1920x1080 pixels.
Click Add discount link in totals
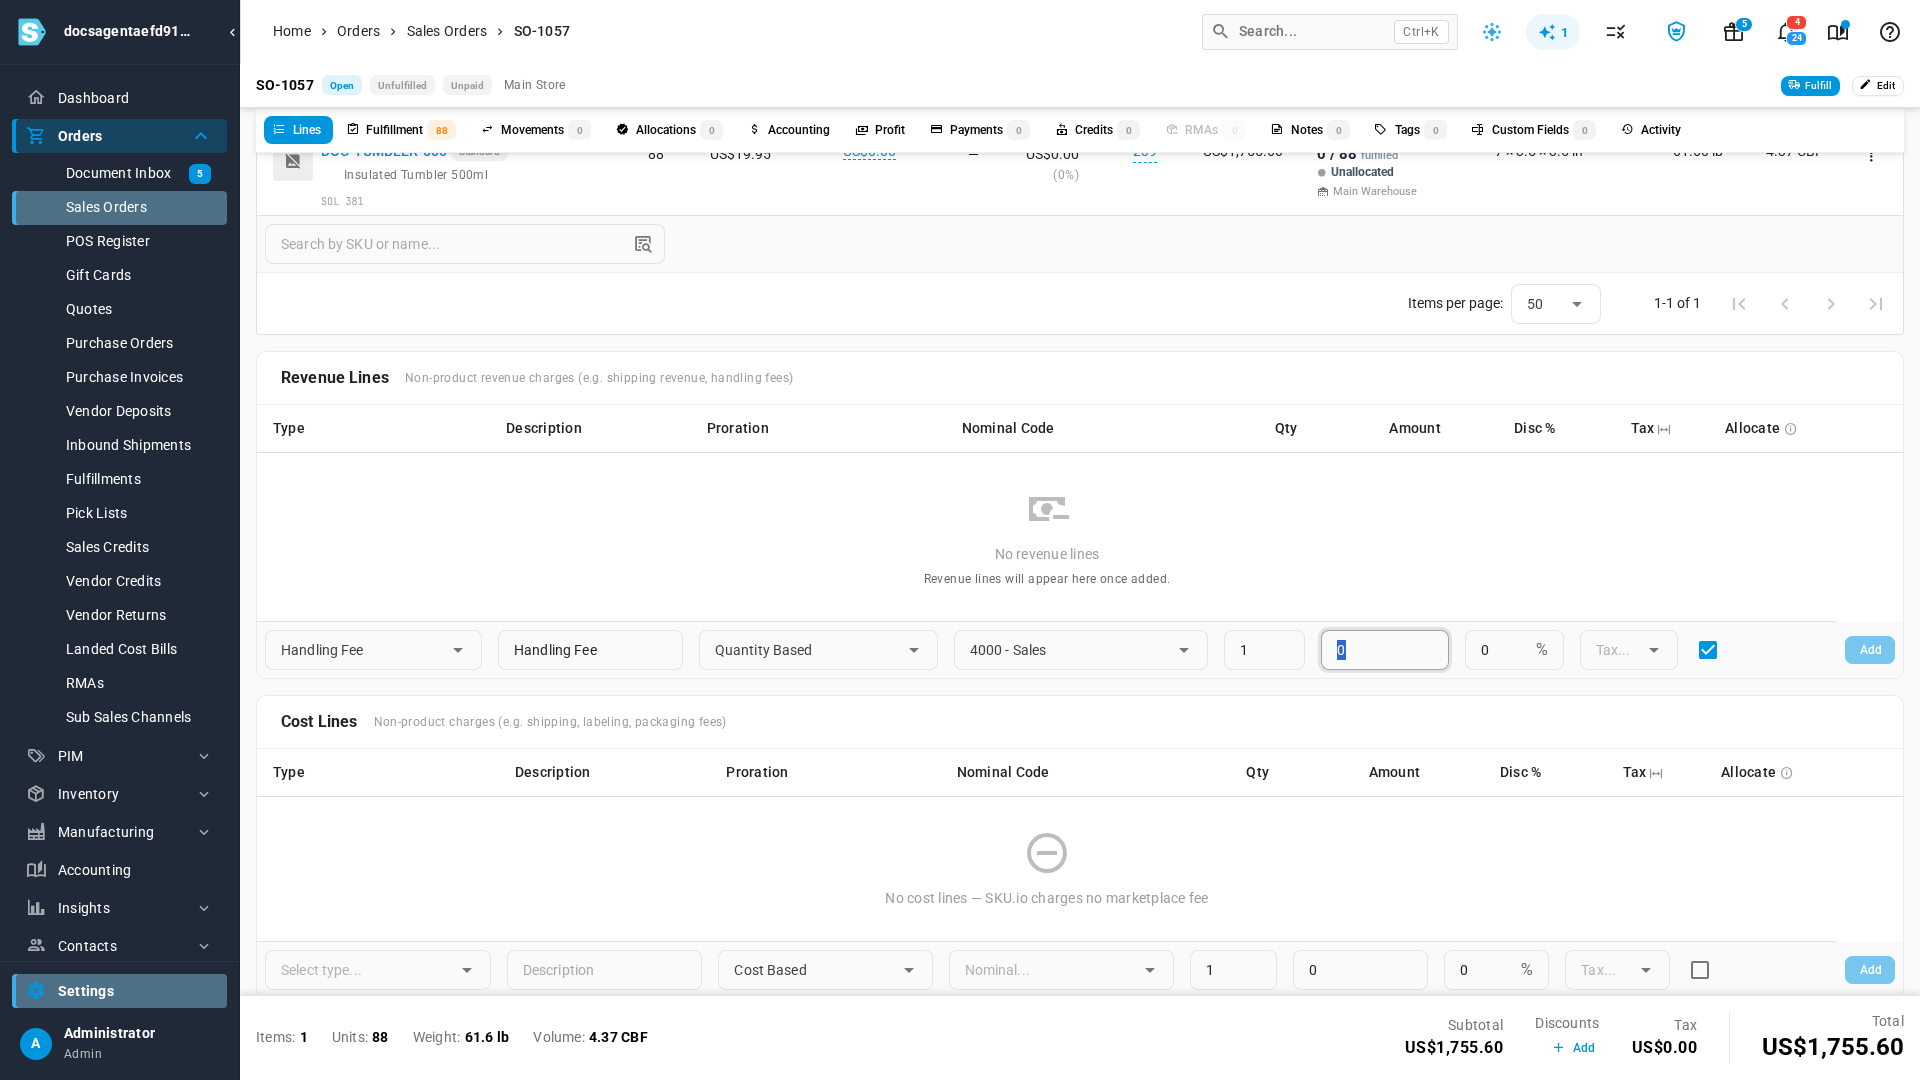click(1573, 1048)
